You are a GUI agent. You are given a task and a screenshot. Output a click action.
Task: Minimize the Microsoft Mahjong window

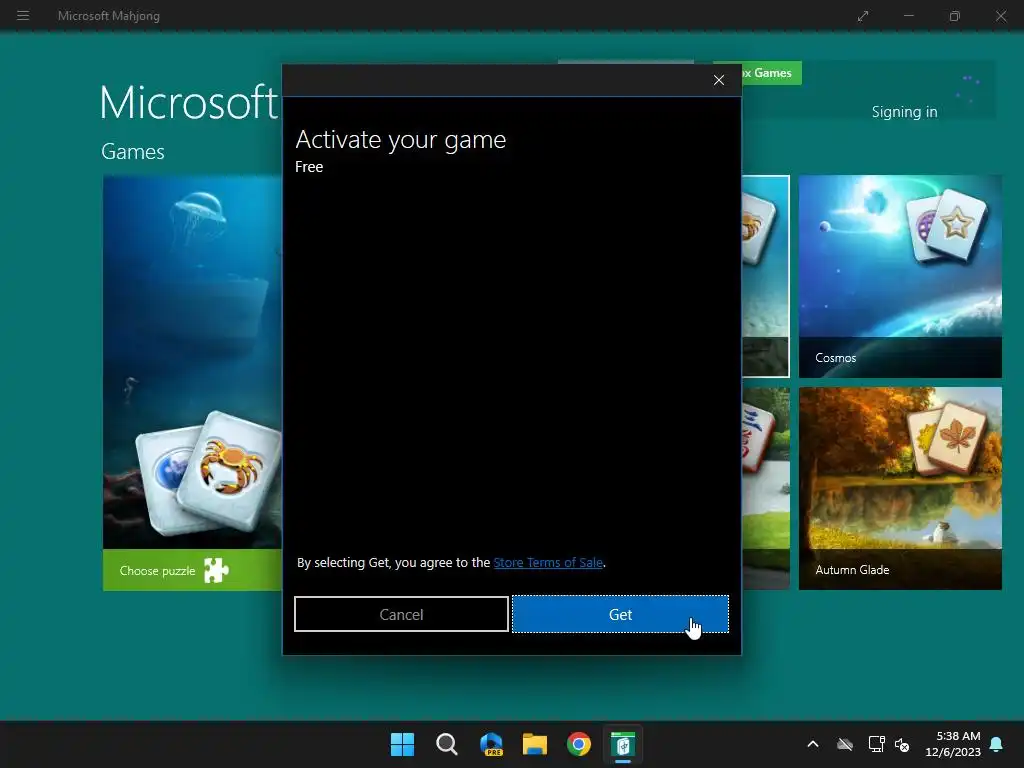908,16
